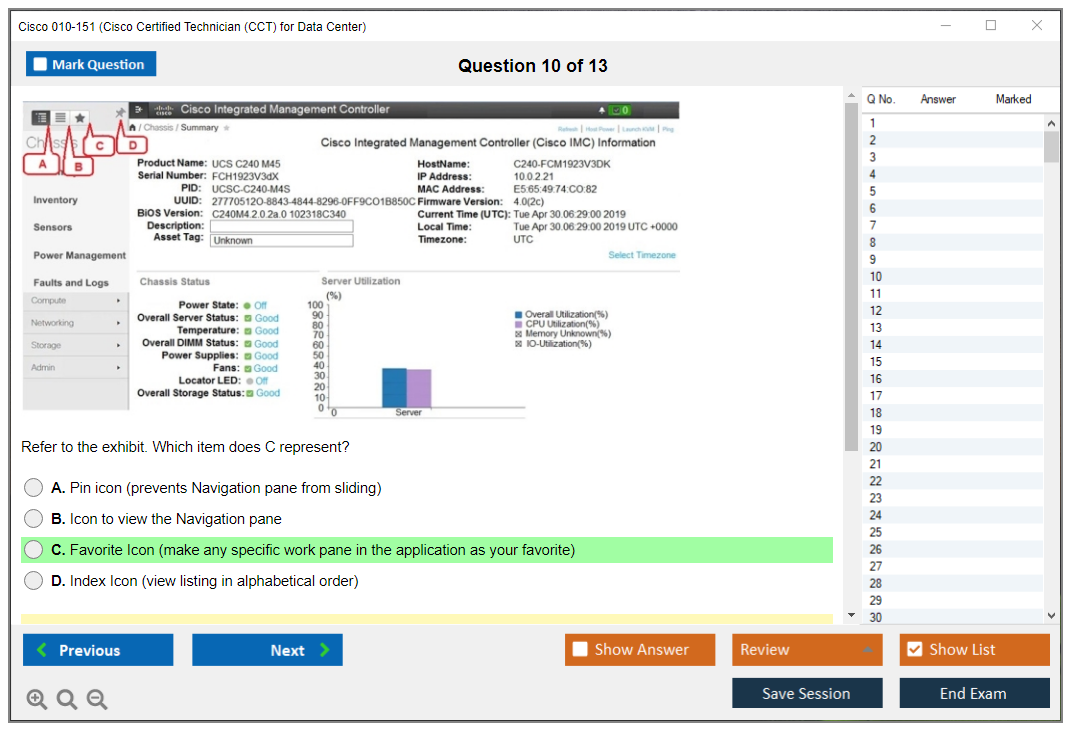This screenshot has width=1075, height=735.
Task: Enable the Show Answer checkbox
Action: click(580, 650)
